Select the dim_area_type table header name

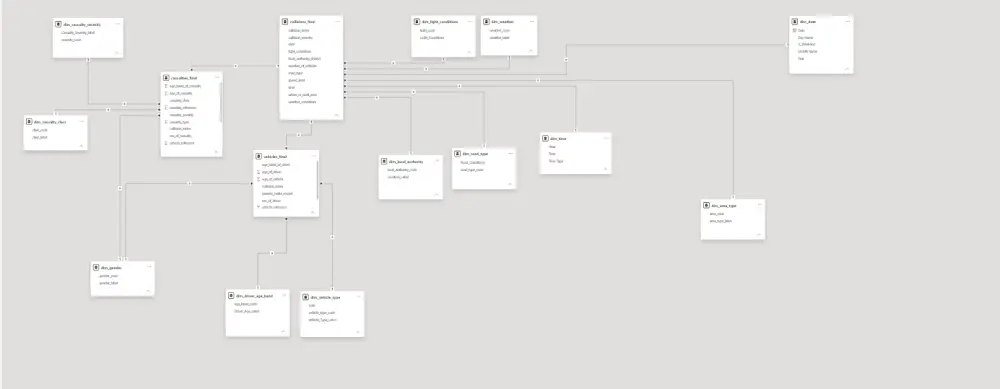724,206
